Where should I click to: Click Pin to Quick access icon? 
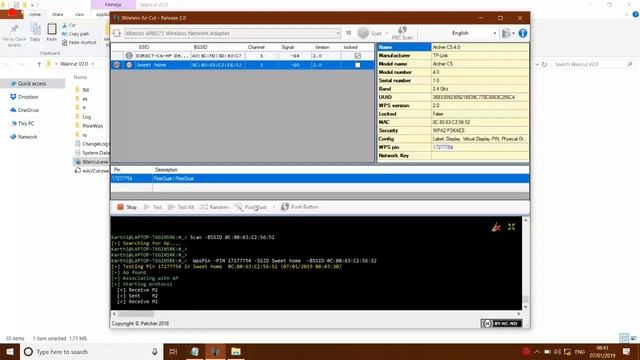[14, 35]
